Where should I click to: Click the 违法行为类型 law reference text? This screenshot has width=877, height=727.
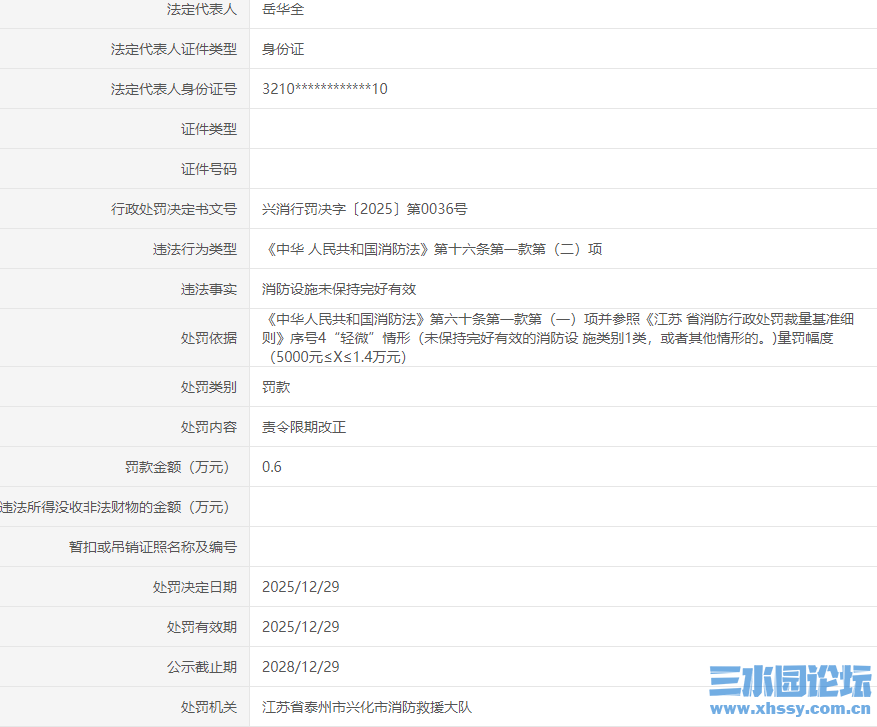pos(432,249)
